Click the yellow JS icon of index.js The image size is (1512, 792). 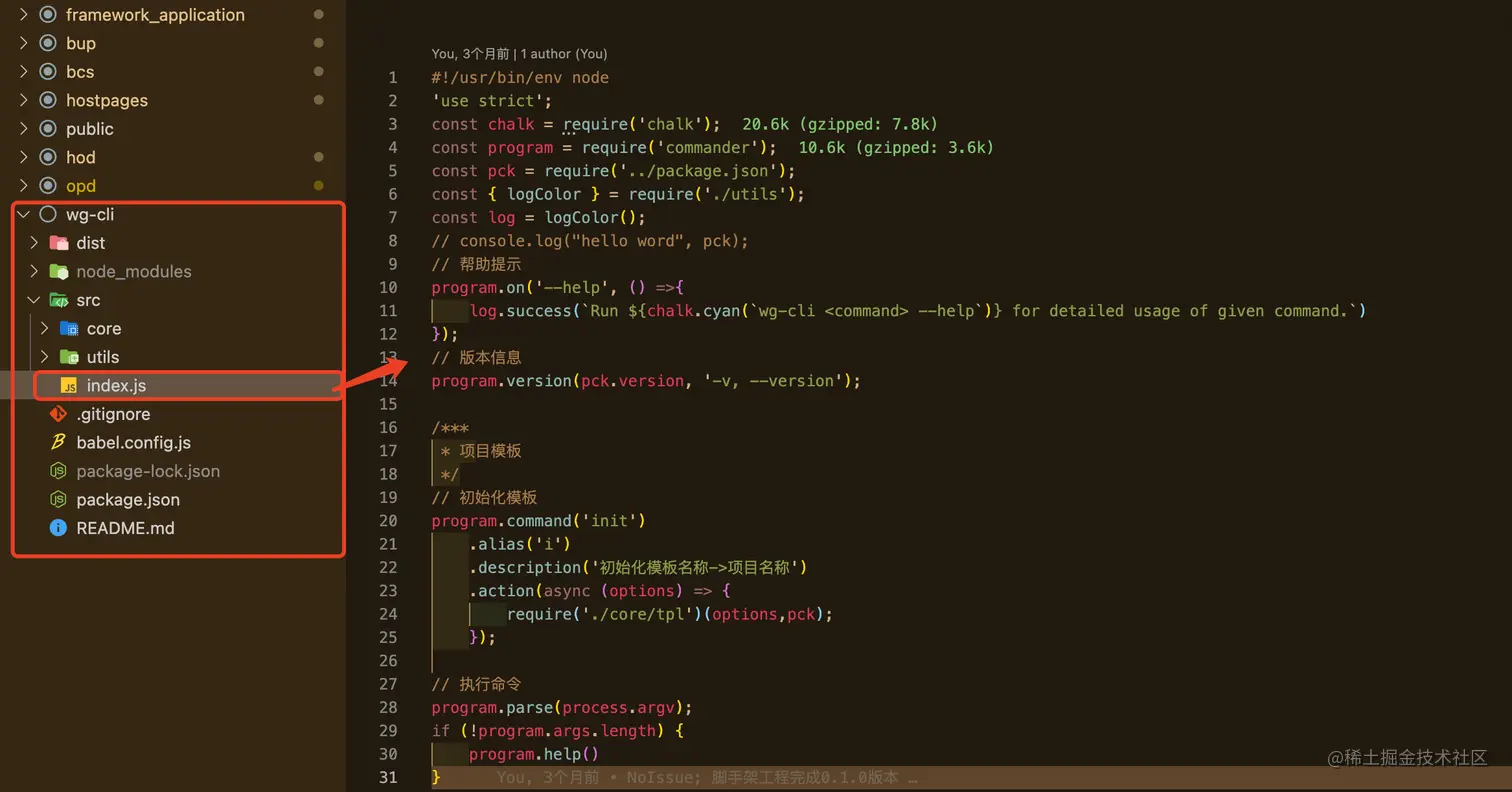(69, 385)
